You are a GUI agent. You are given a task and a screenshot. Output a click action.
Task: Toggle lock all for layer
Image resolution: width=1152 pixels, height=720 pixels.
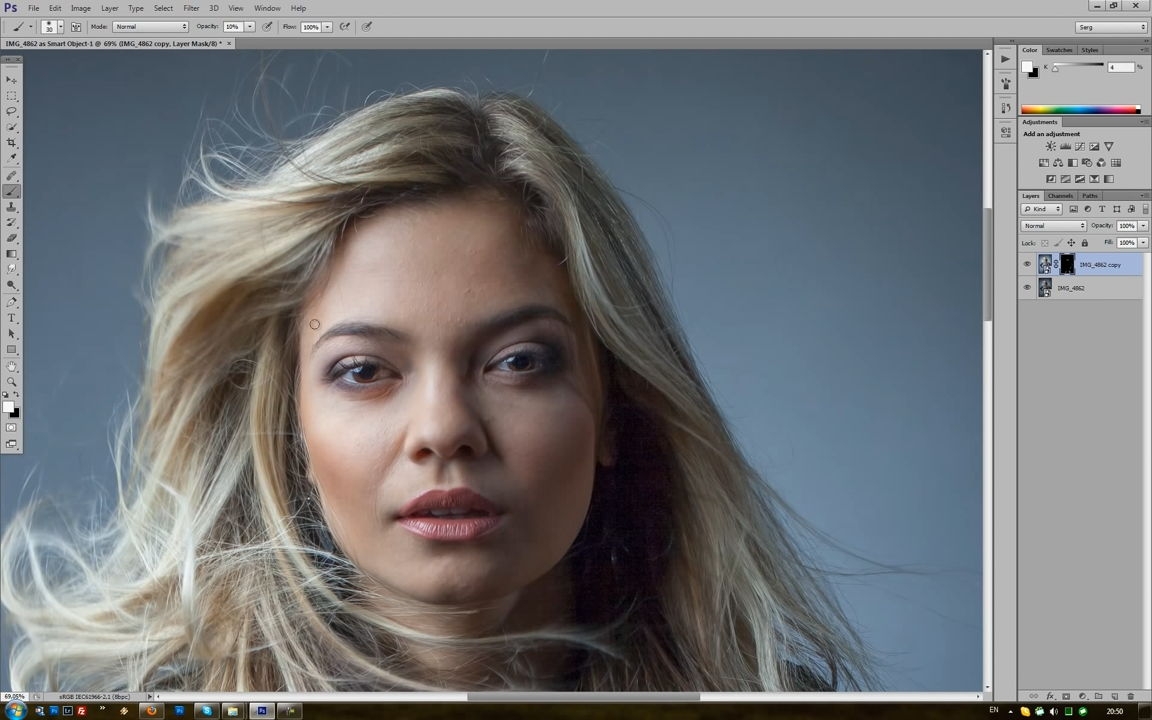(1084, 242)
